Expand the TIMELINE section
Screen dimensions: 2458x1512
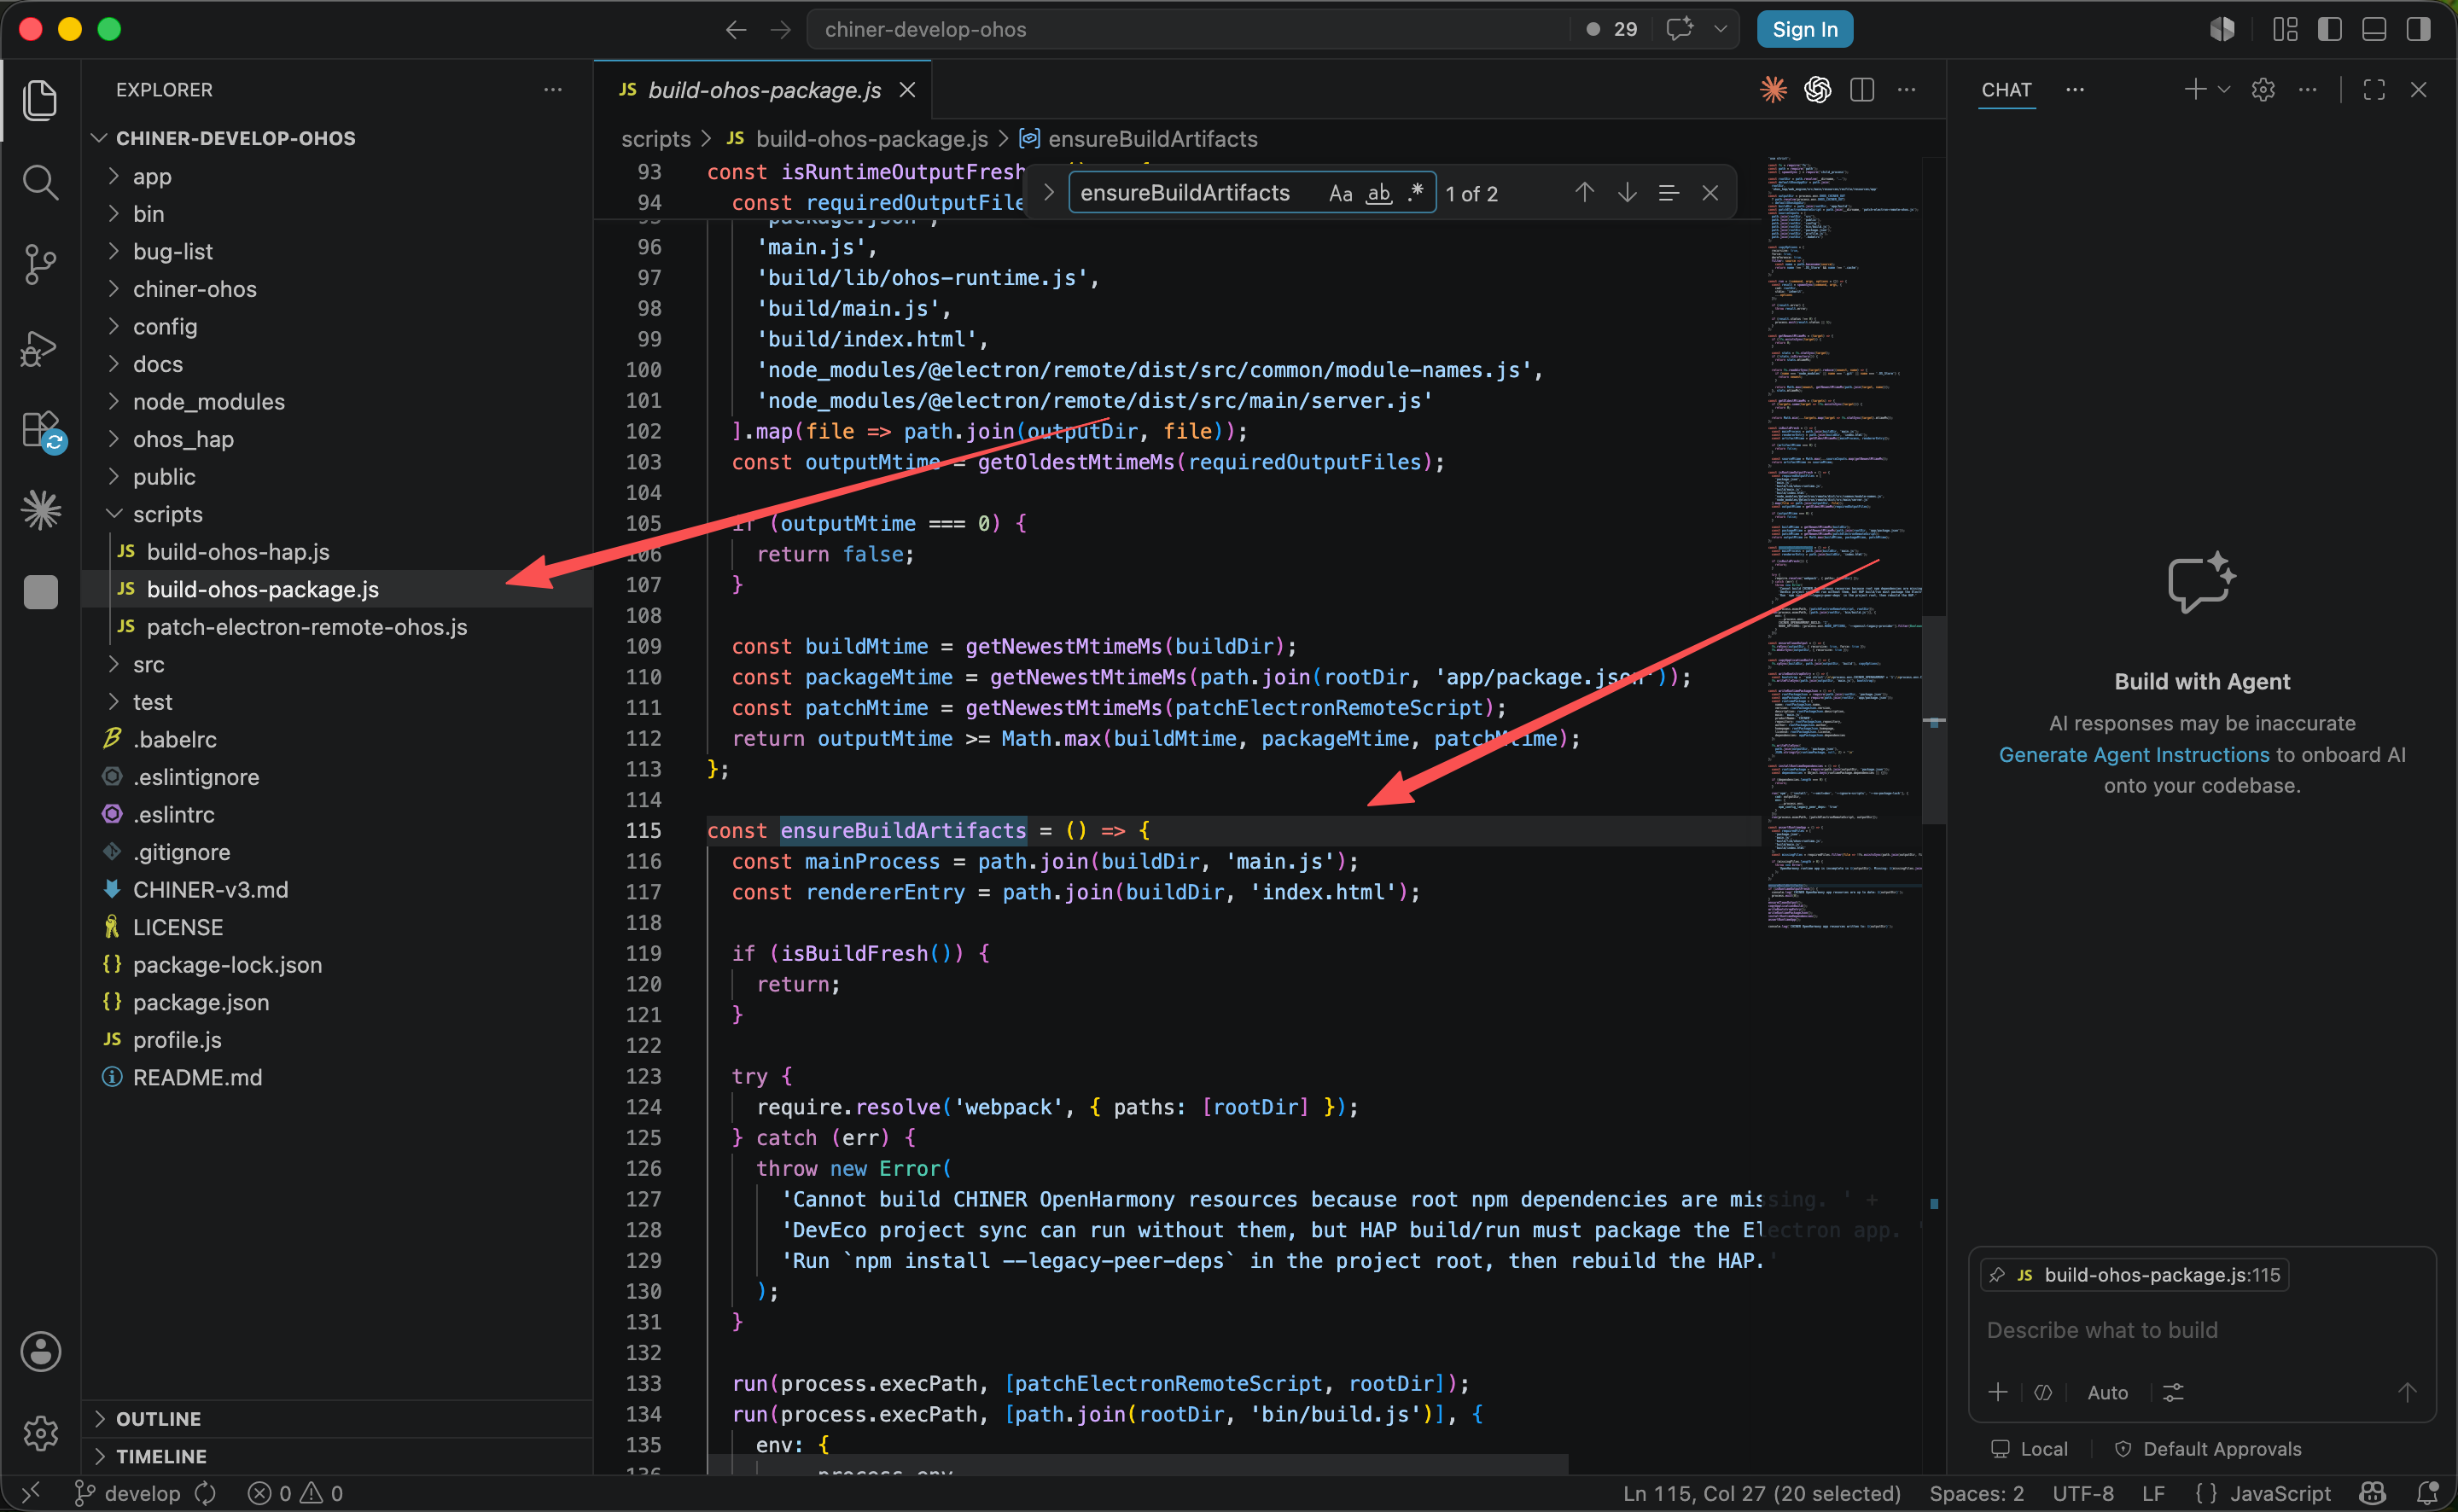(x=338, y=1456)
